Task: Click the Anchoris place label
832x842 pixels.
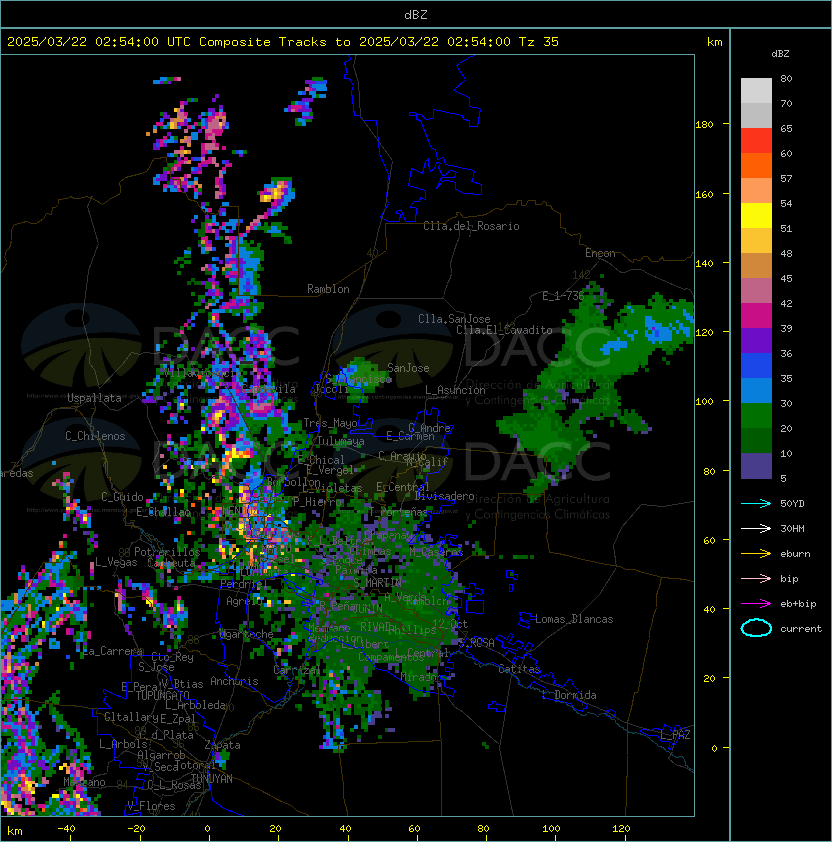Action: [x=234, y=681]
